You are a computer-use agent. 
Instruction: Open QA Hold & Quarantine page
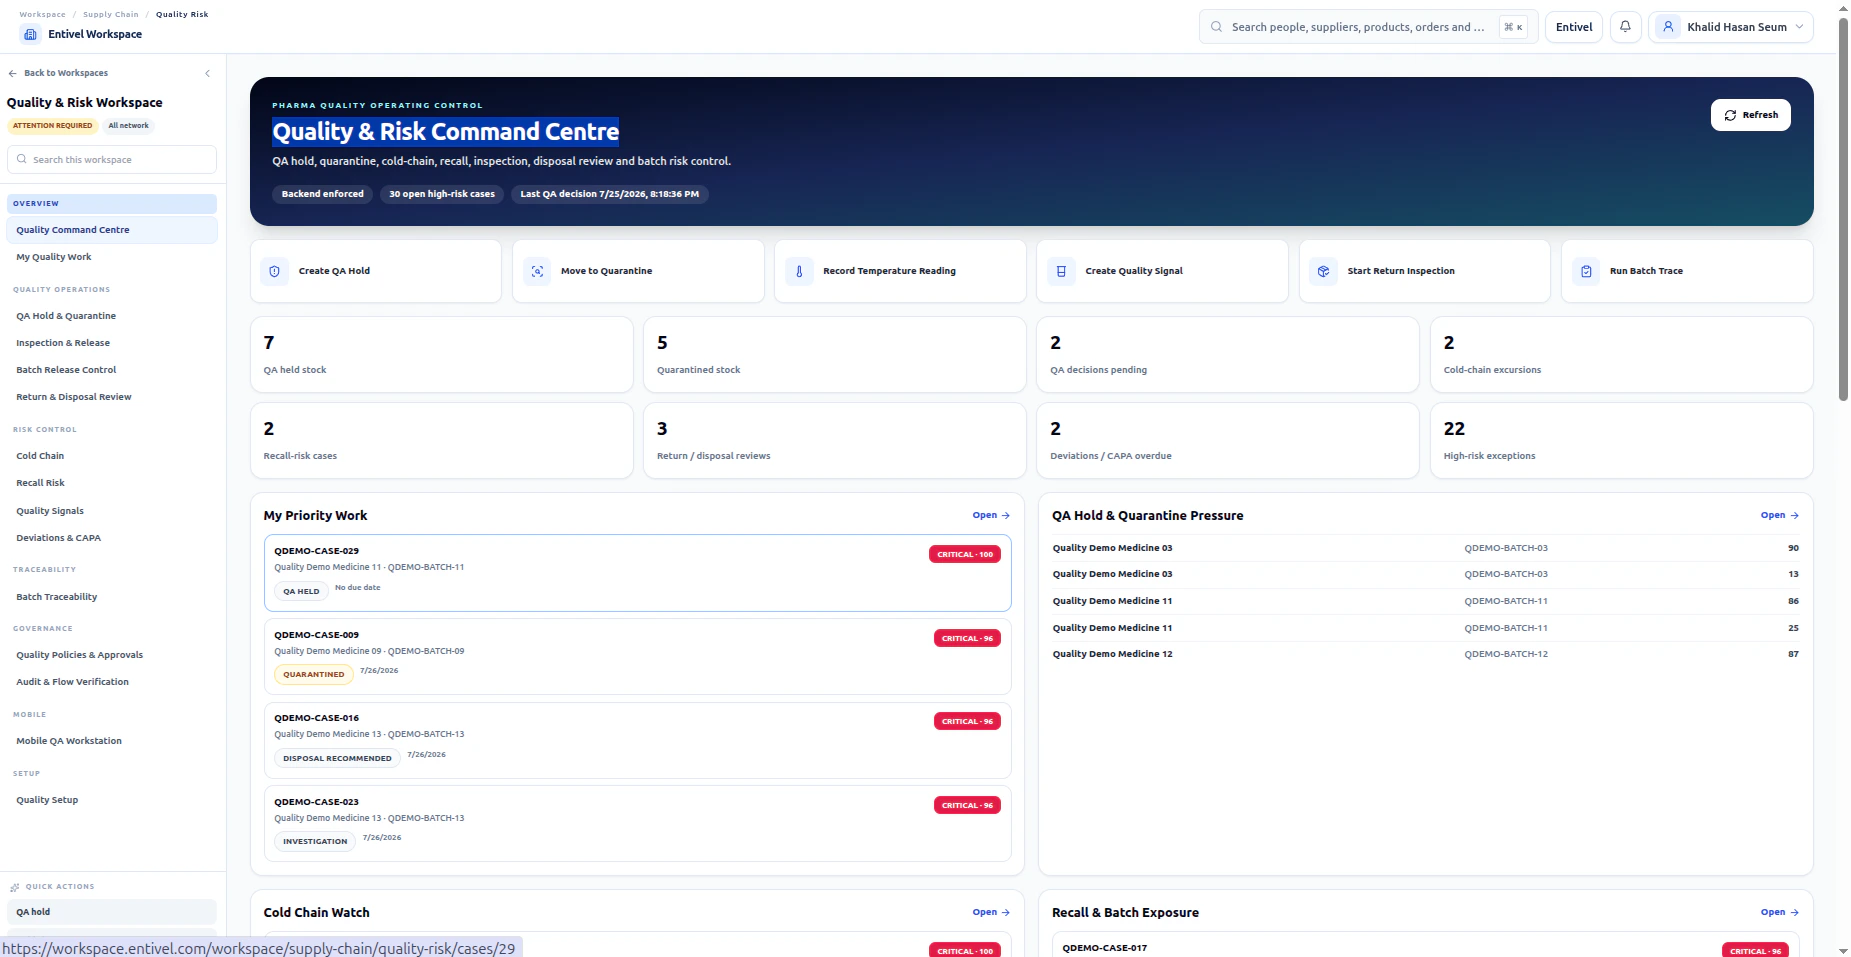pos(112,316)
